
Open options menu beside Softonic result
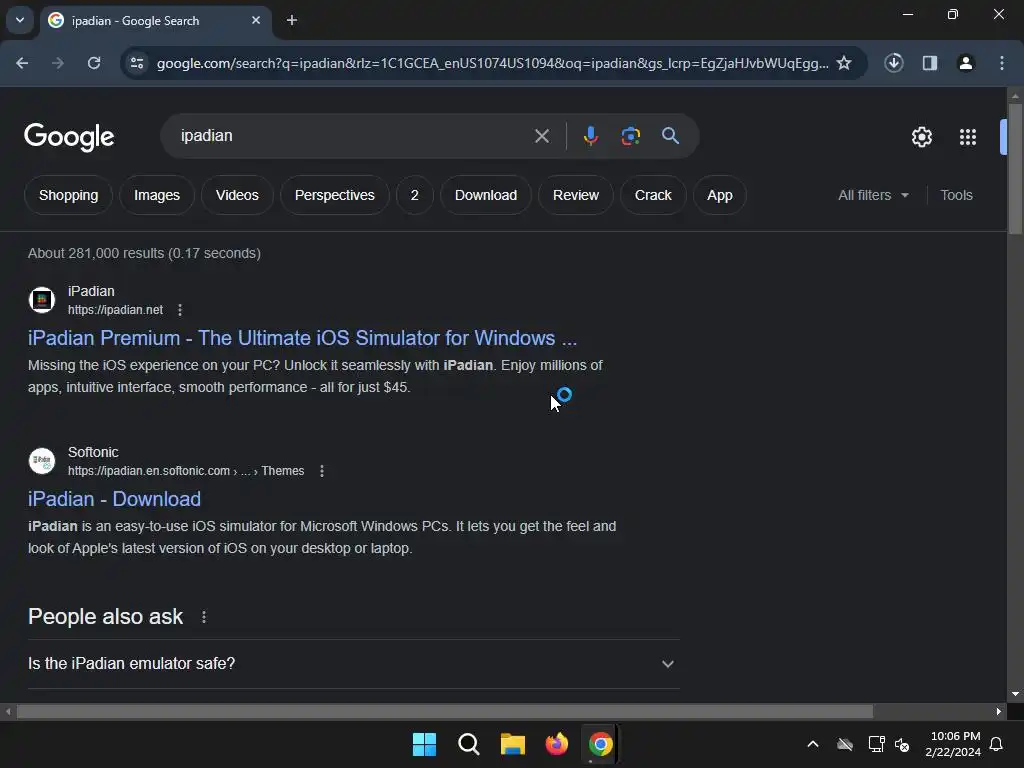[x=322, y=471]
